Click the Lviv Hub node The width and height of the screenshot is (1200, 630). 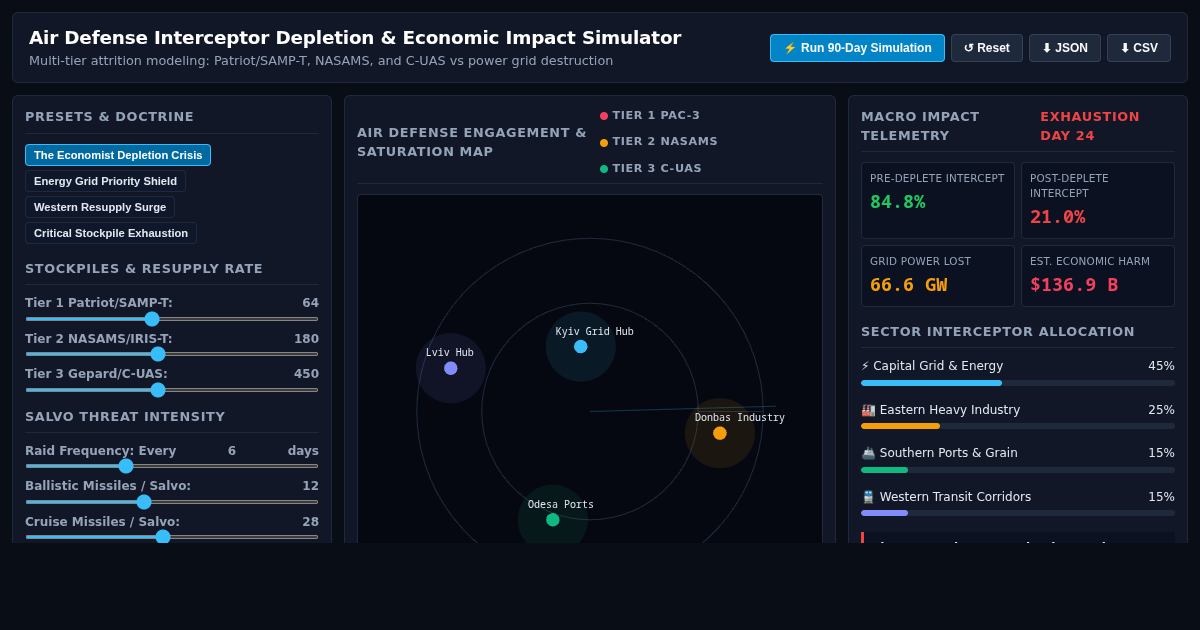tap(451, 368)
